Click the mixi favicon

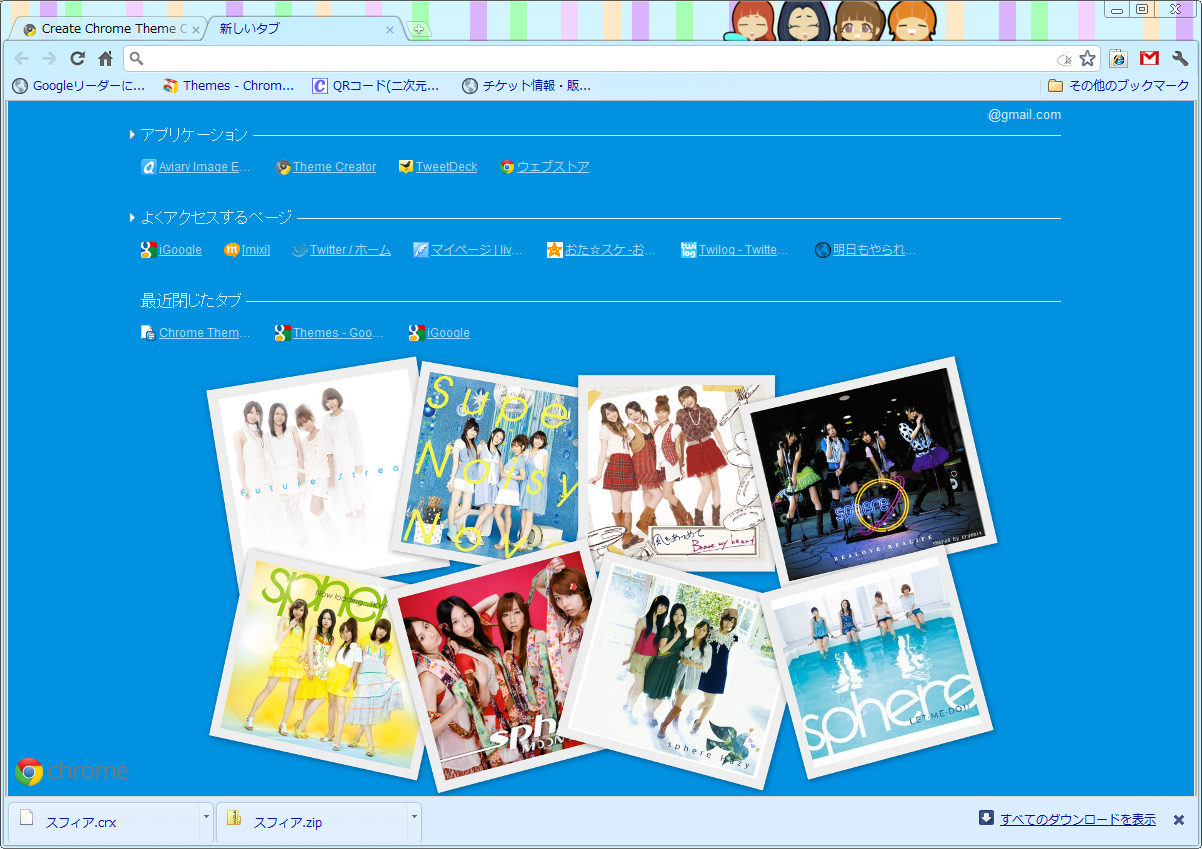[231, 250]
